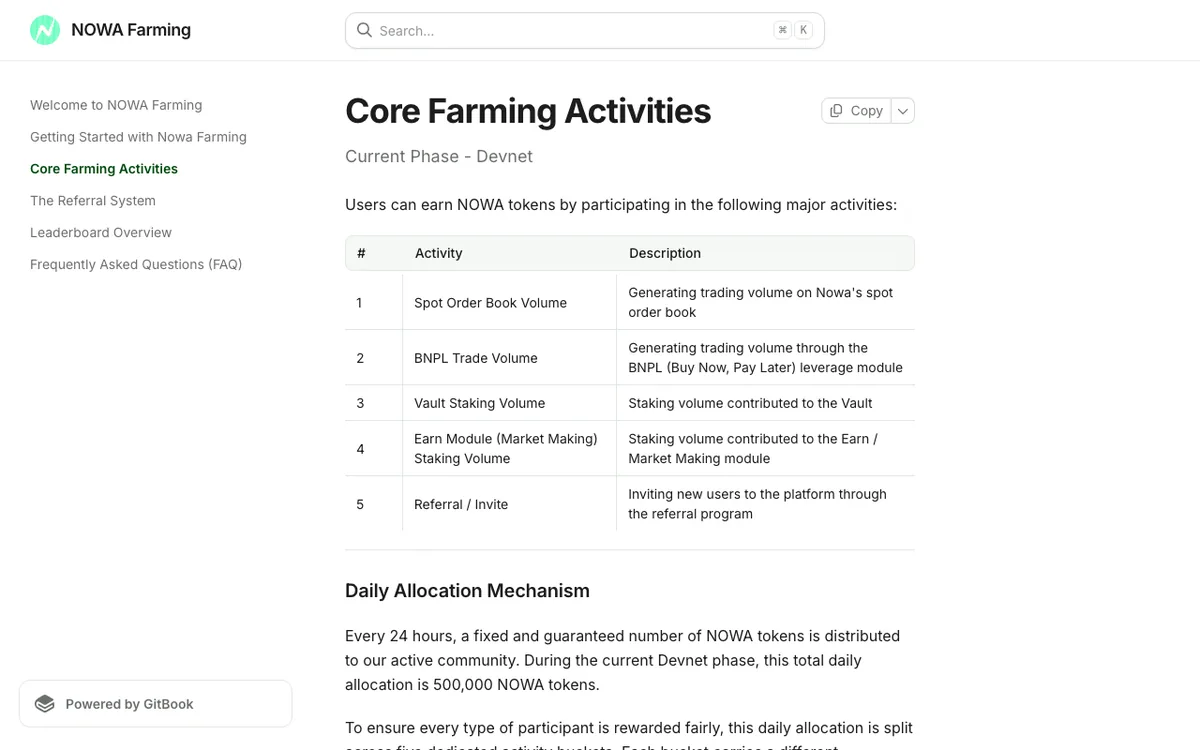Open Getting Started with Nowa Farming
Viewport: 1200px width, 750px height.
pyautogui.click(x=138, y=137)
